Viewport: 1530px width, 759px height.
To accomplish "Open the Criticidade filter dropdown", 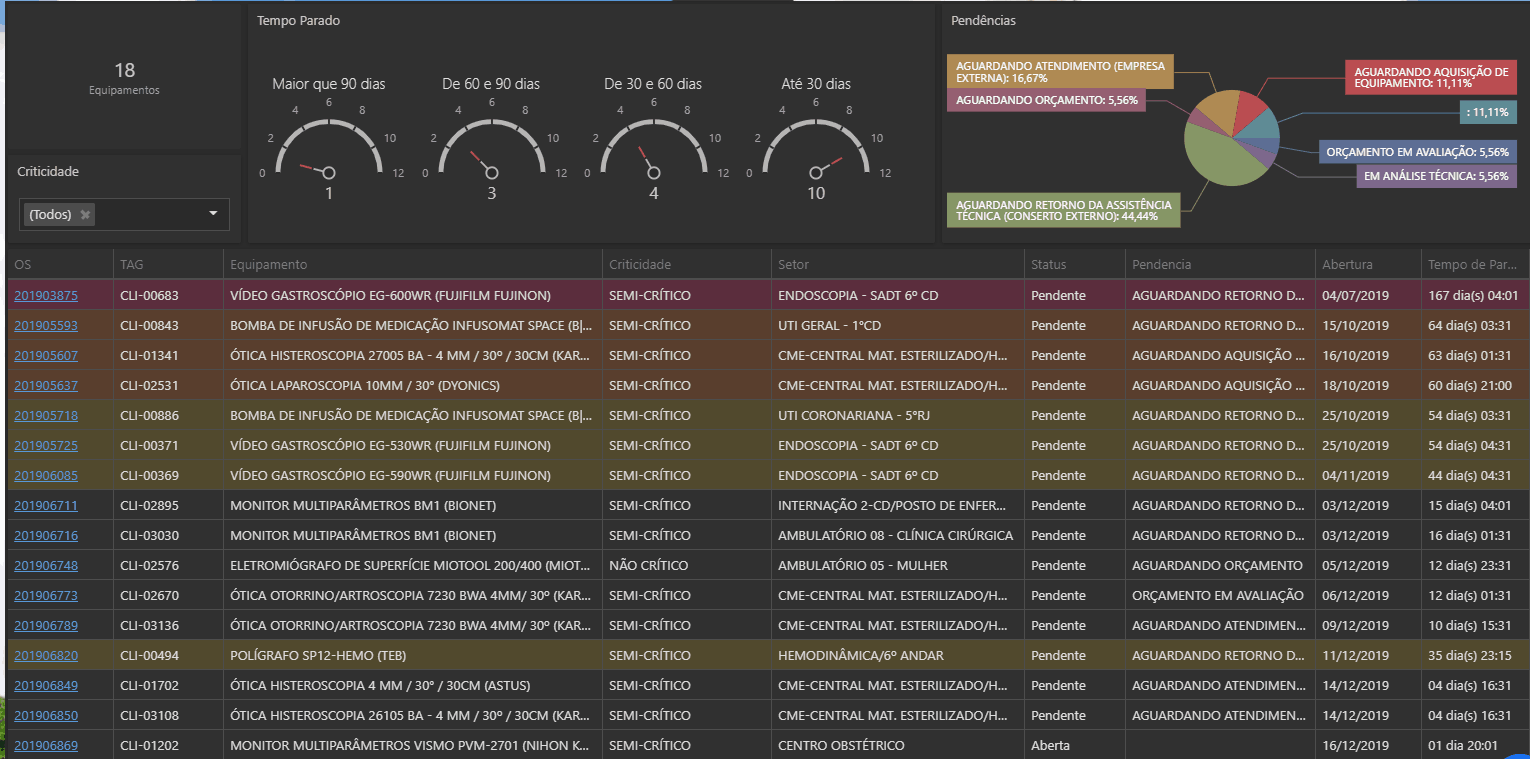I will 212,214.
